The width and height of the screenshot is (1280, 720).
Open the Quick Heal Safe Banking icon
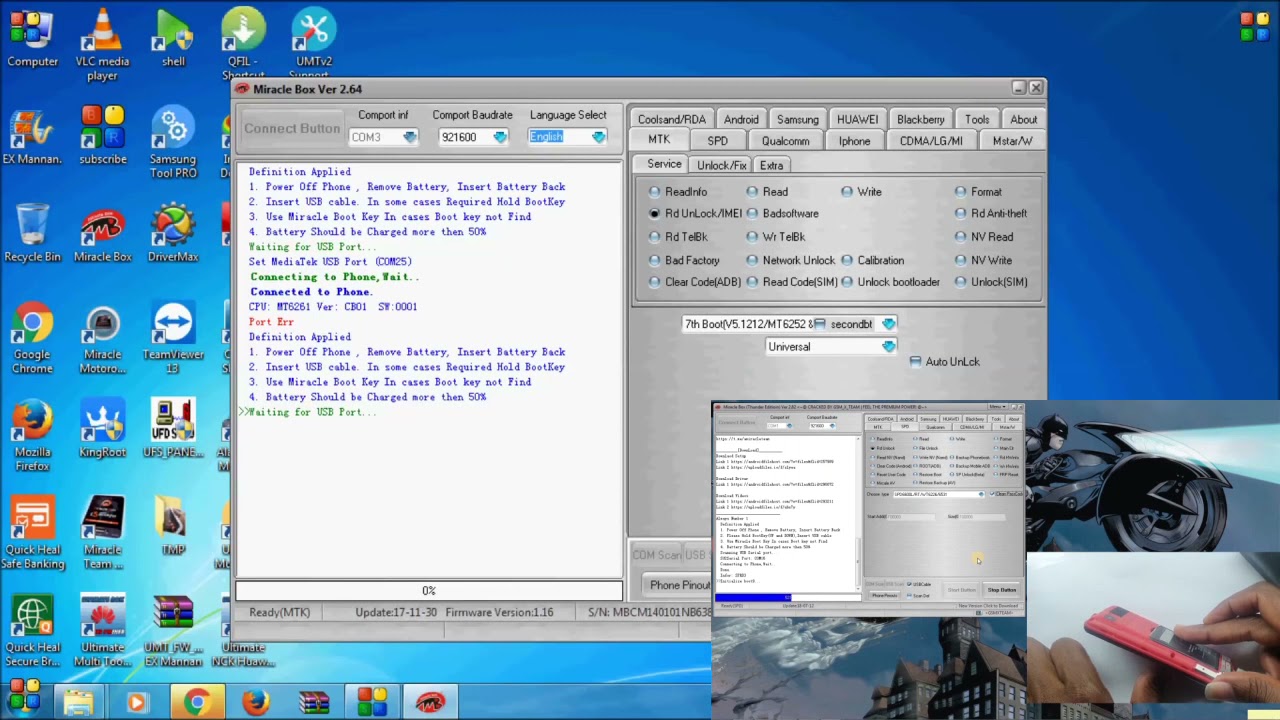click(x=32, y=534)
